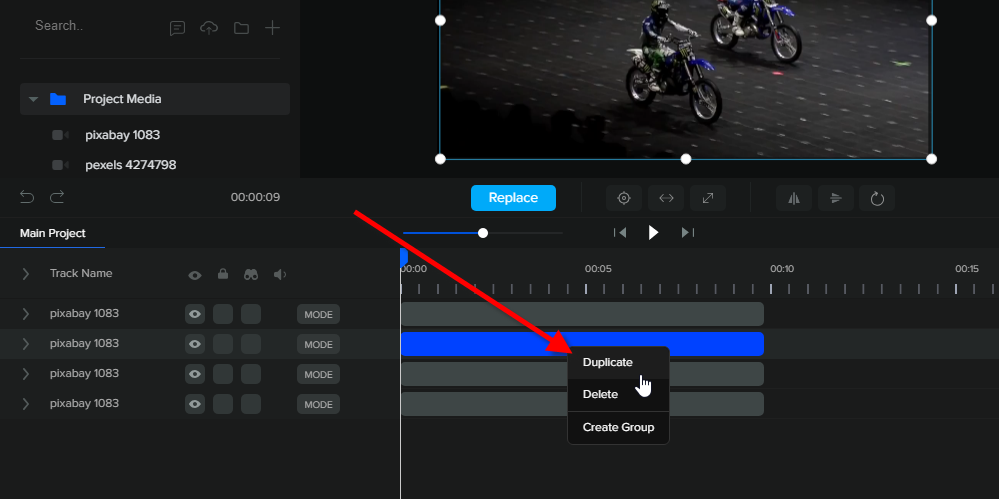Open MODE button on the third track

[319, 375]
